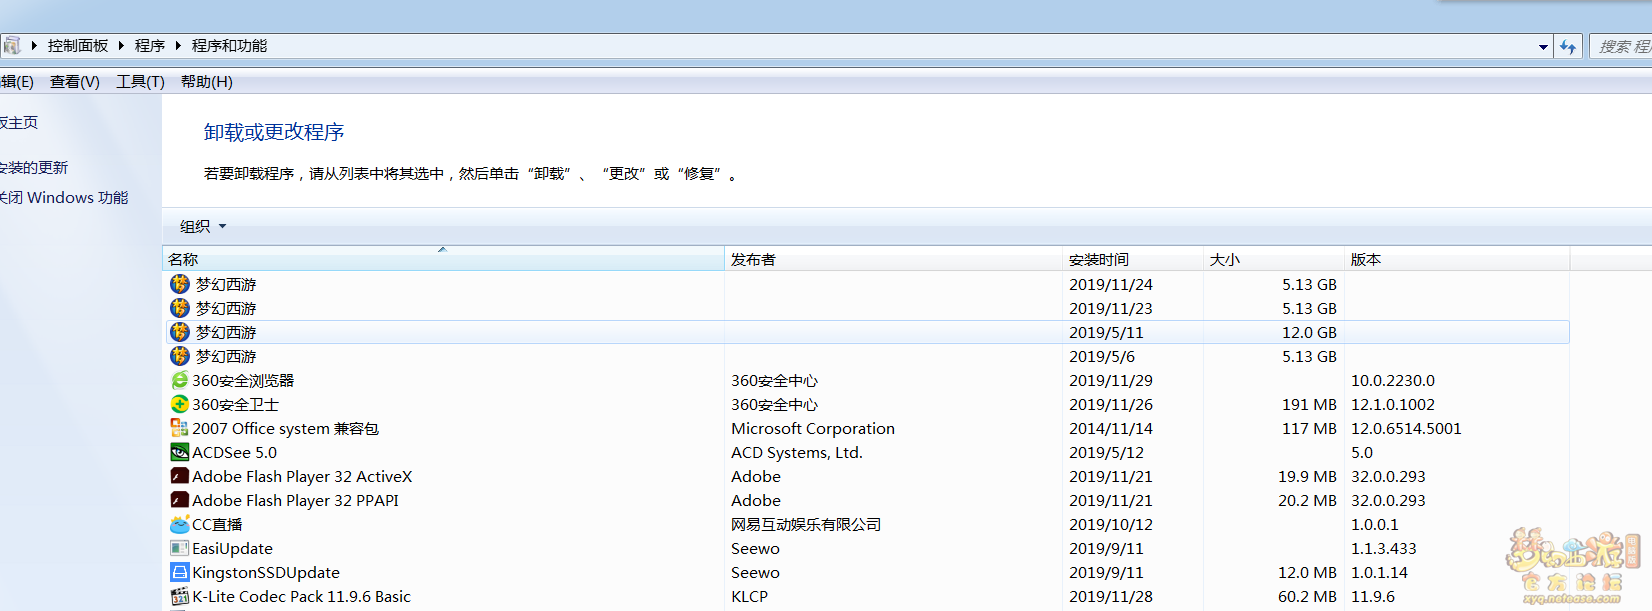This screenshot has height=611, width=1652.
Task: Open the 工具(T) menu
Action: pyautogui.click(x=140, y=82)
